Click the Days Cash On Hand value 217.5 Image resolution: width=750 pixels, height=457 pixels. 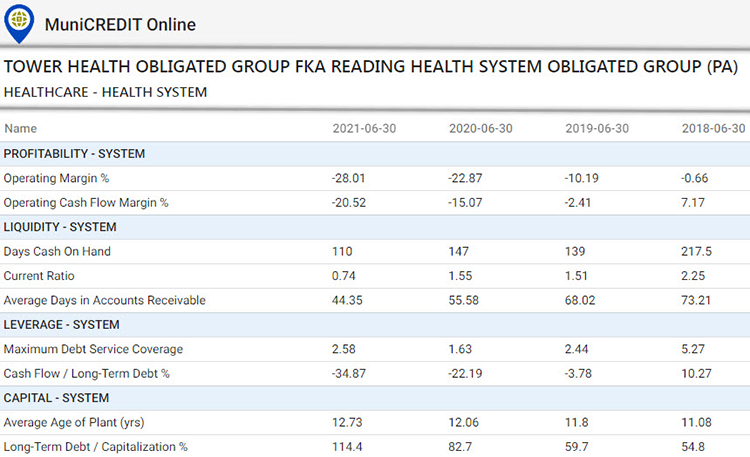(696, 251)
